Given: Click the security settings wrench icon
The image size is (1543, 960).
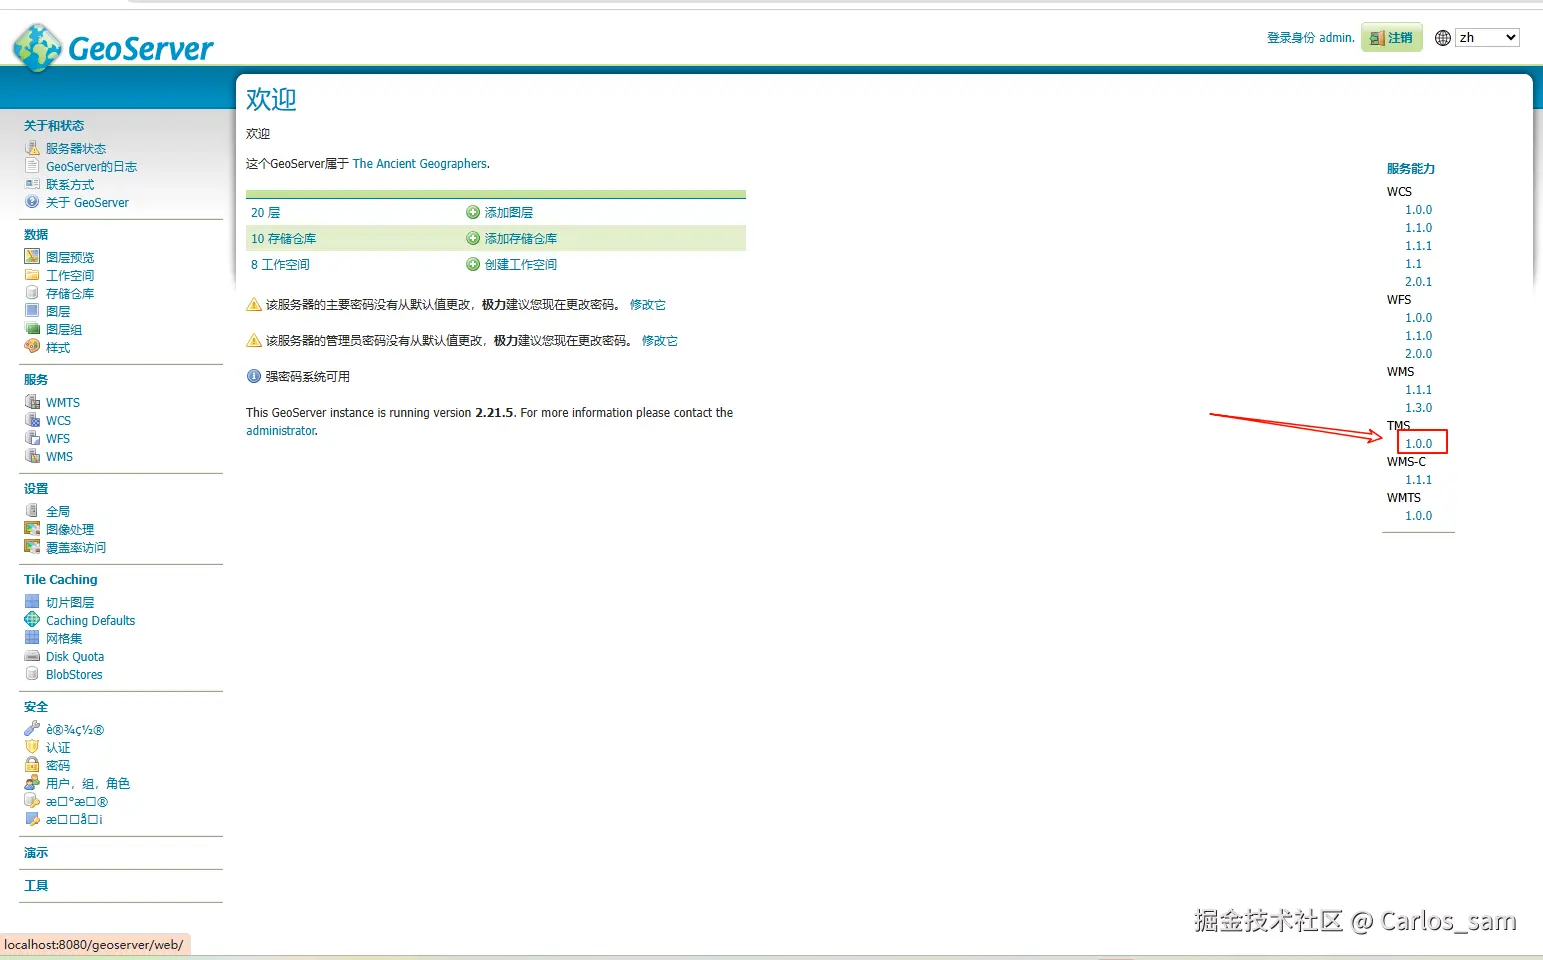Looking at the screenshot, I should tap(32, 729).
